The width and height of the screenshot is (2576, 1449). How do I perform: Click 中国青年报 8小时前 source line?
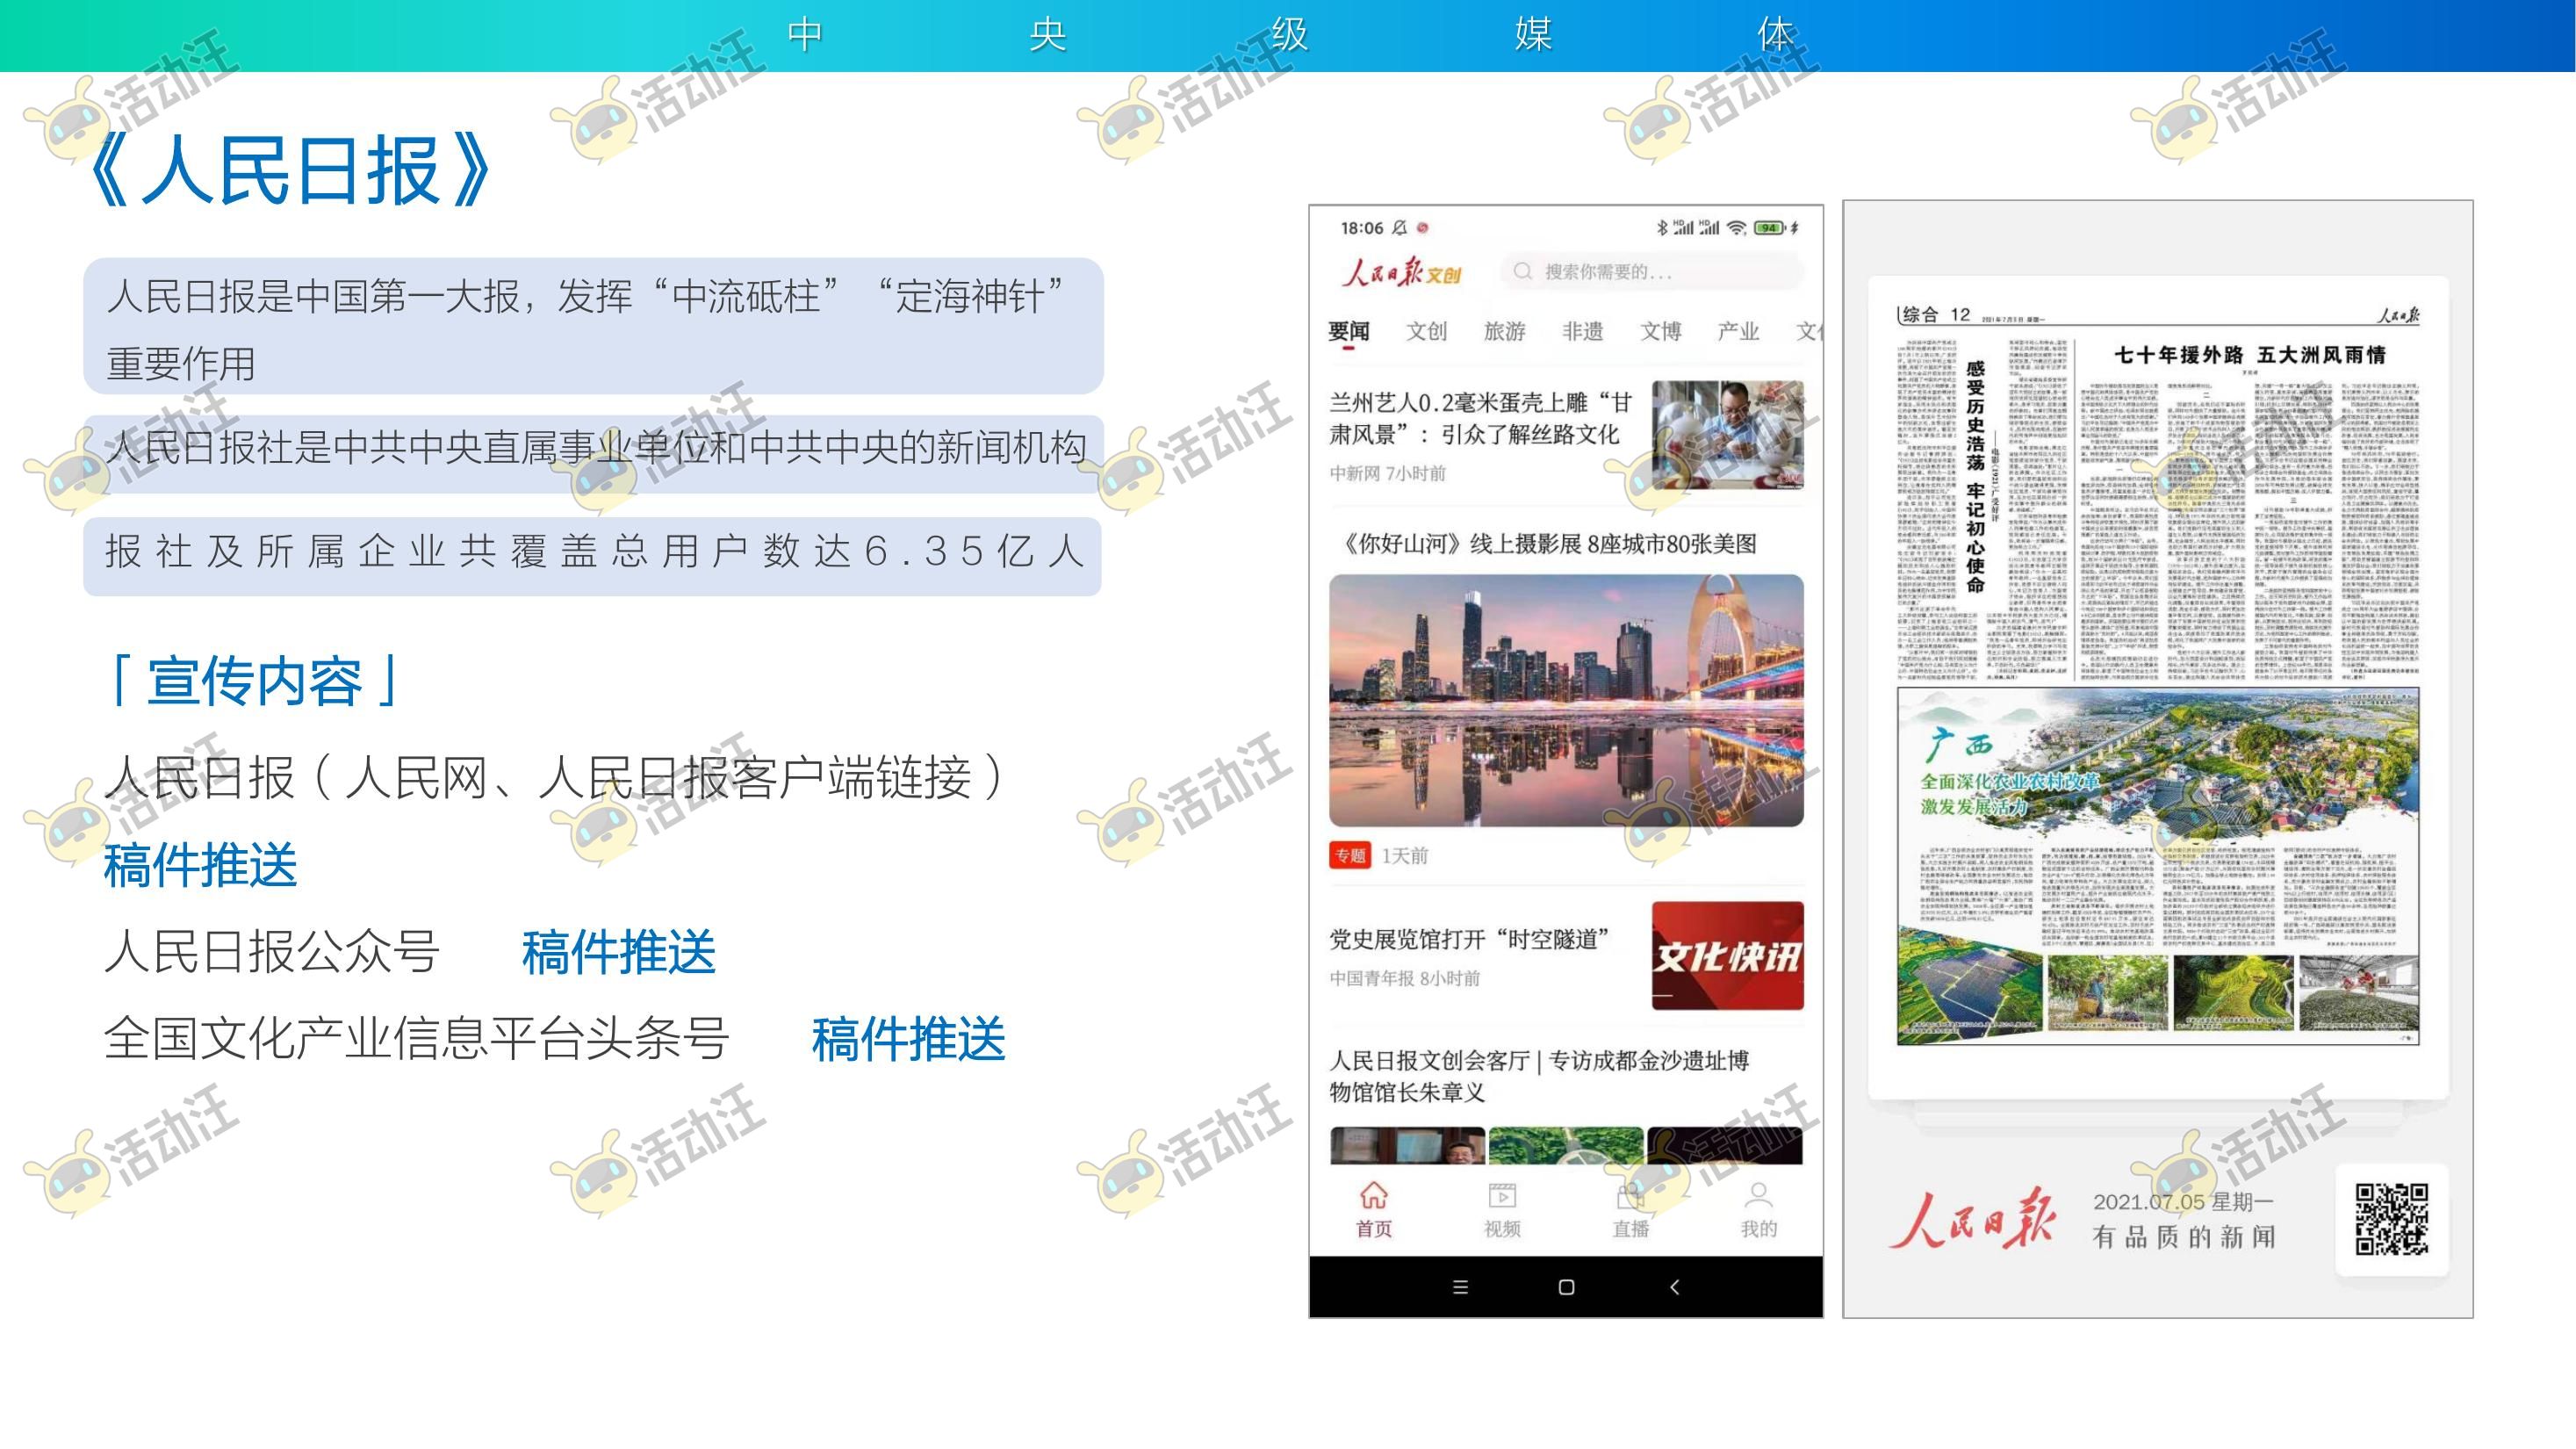(1404, 978)
